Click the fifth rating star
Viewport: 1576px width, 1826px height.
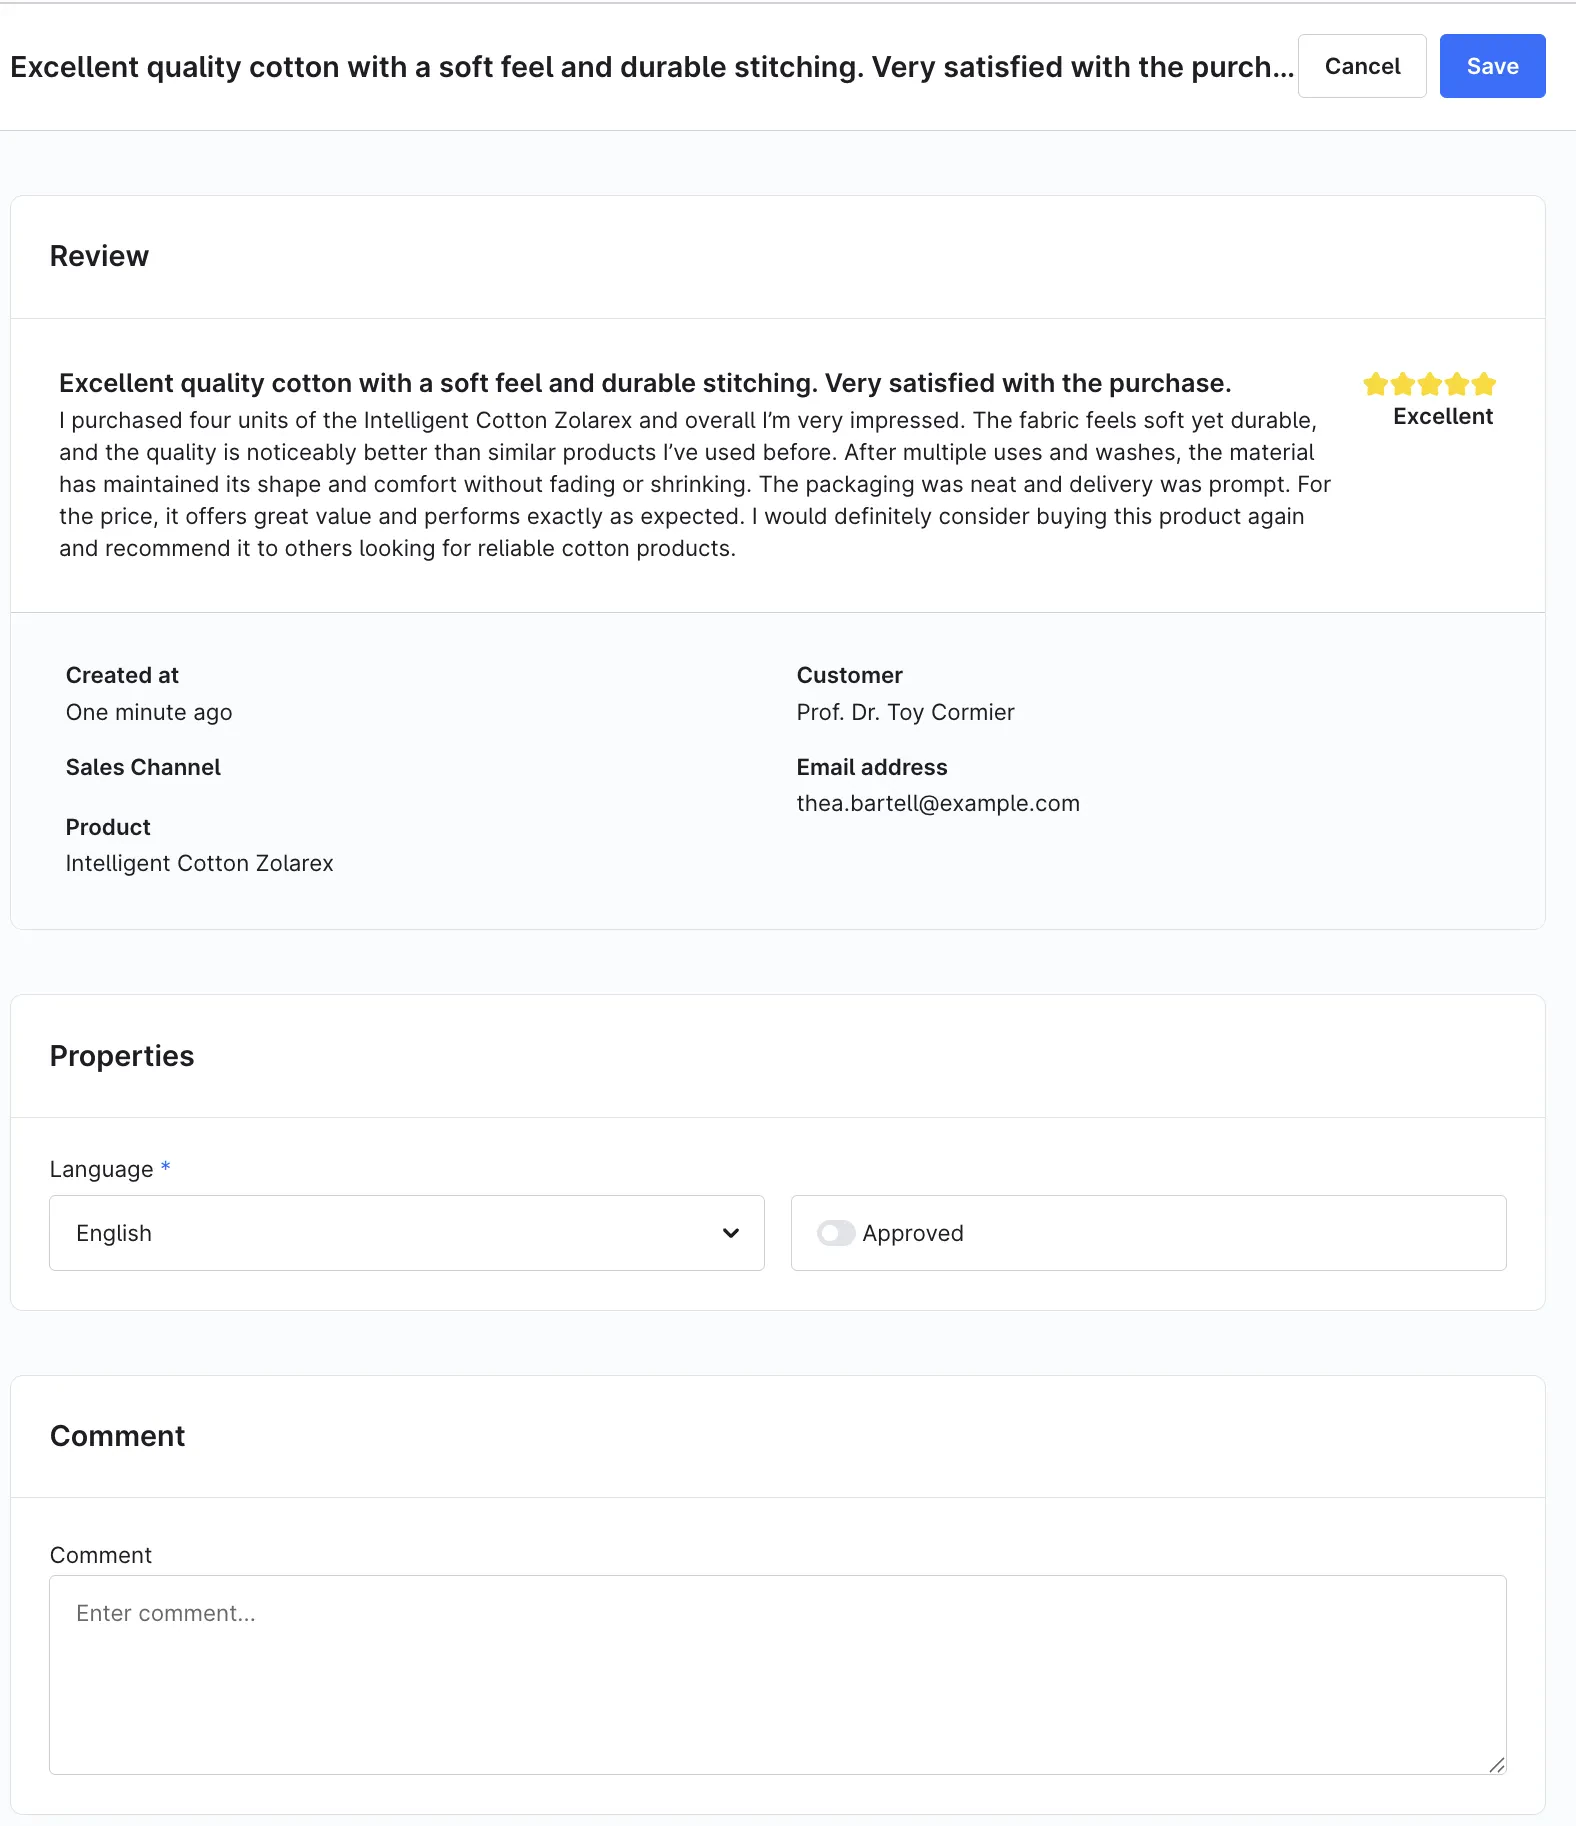1484,384
